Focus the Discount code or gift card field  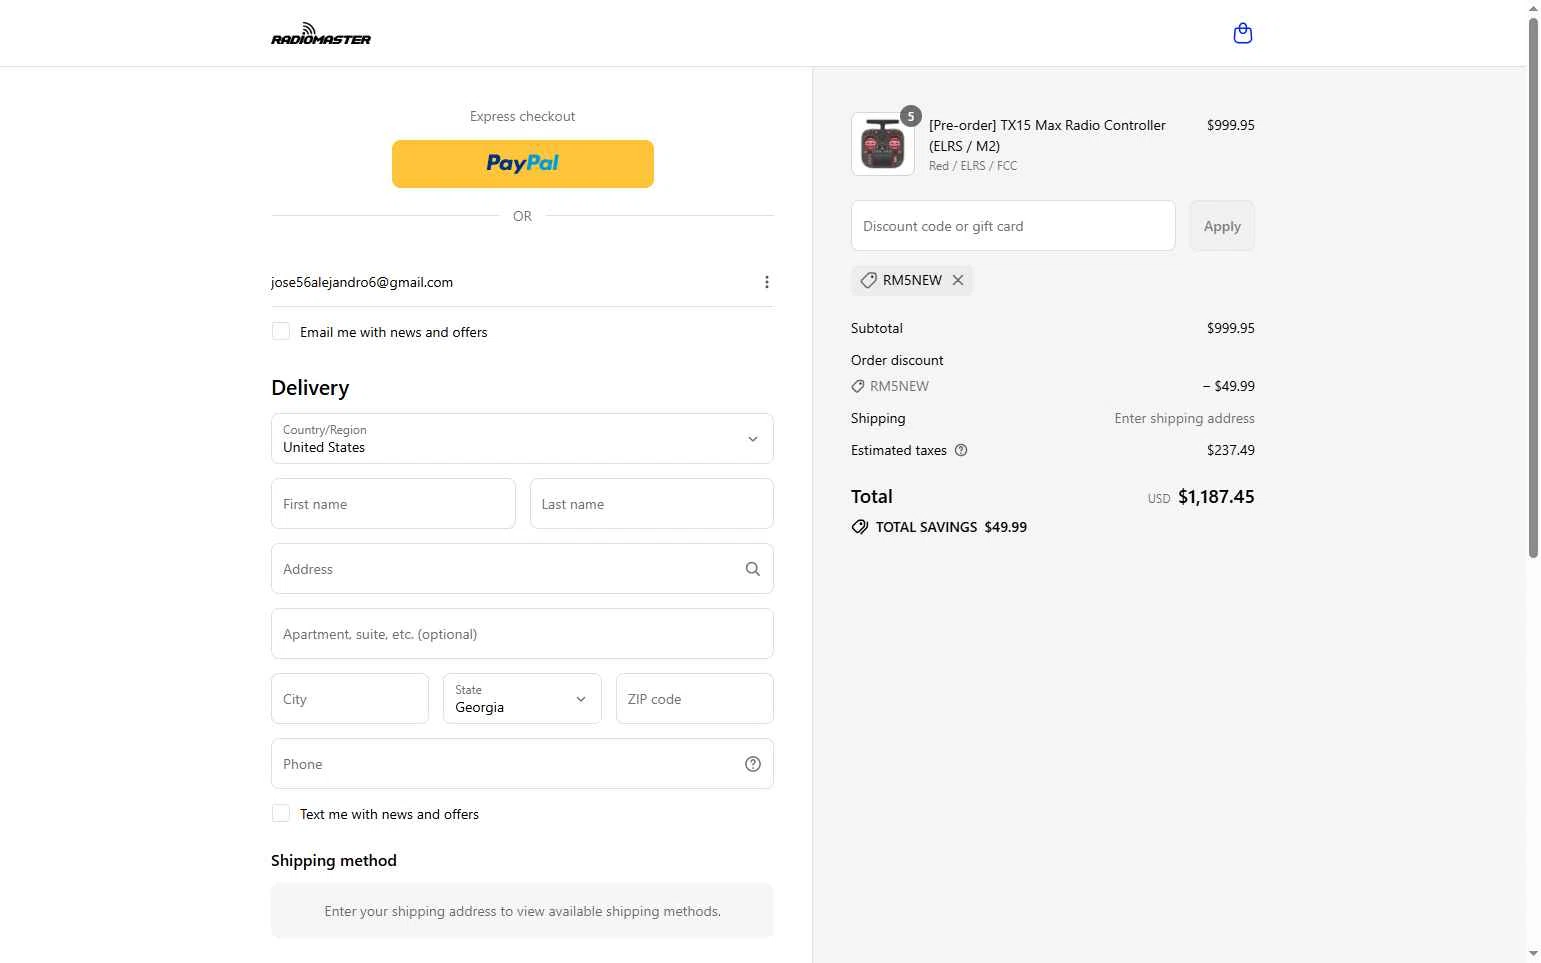1013,226
